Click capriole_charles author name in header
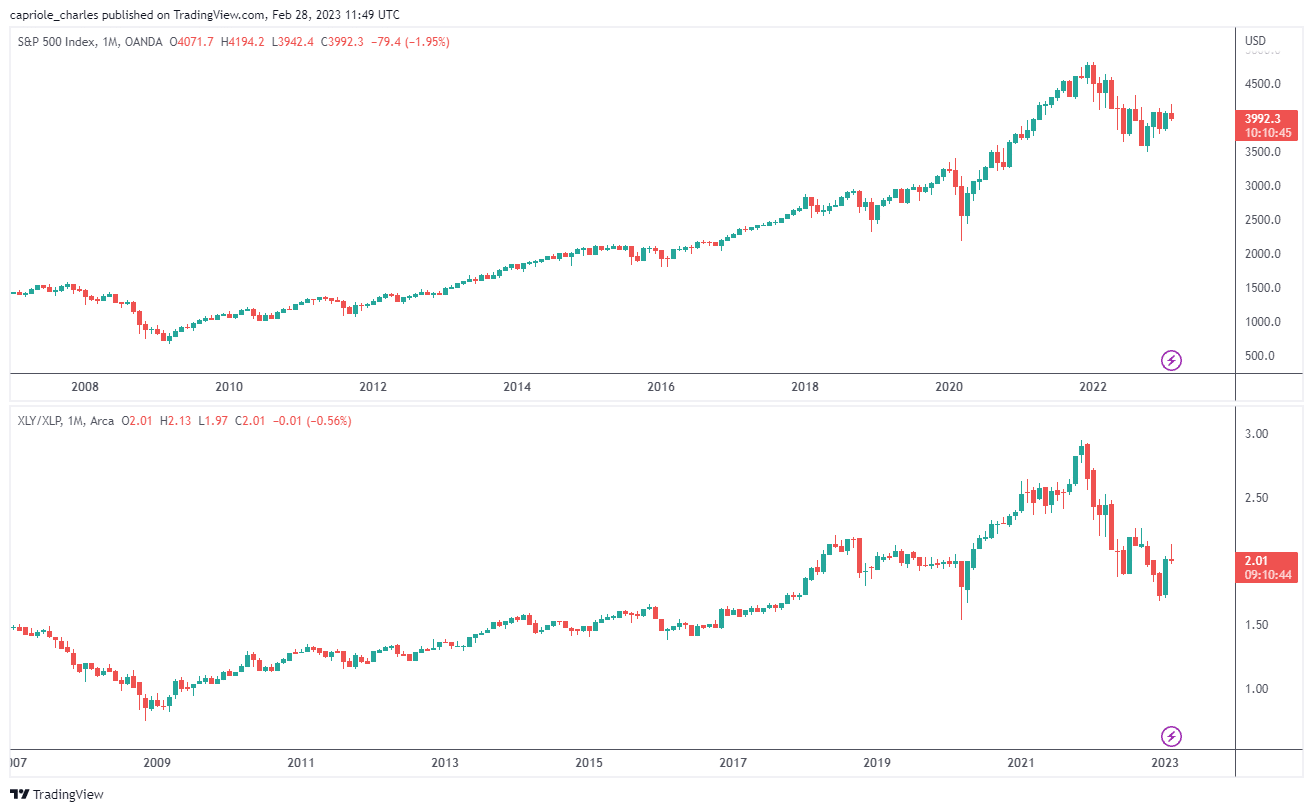This screenshot has height=812, width=1313. coord(51,14)
